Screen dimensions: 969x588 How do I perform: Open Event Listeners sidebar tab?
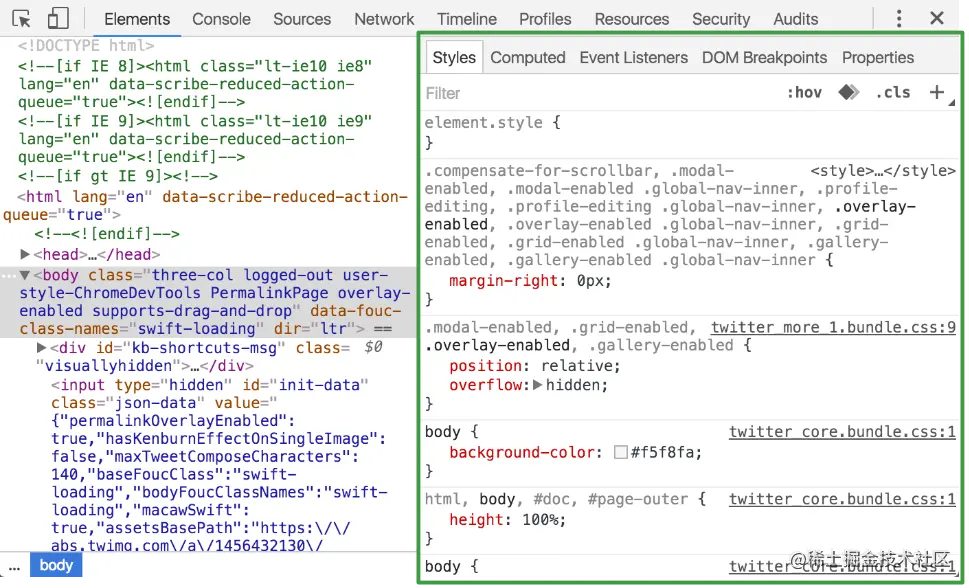click(633, 58)
